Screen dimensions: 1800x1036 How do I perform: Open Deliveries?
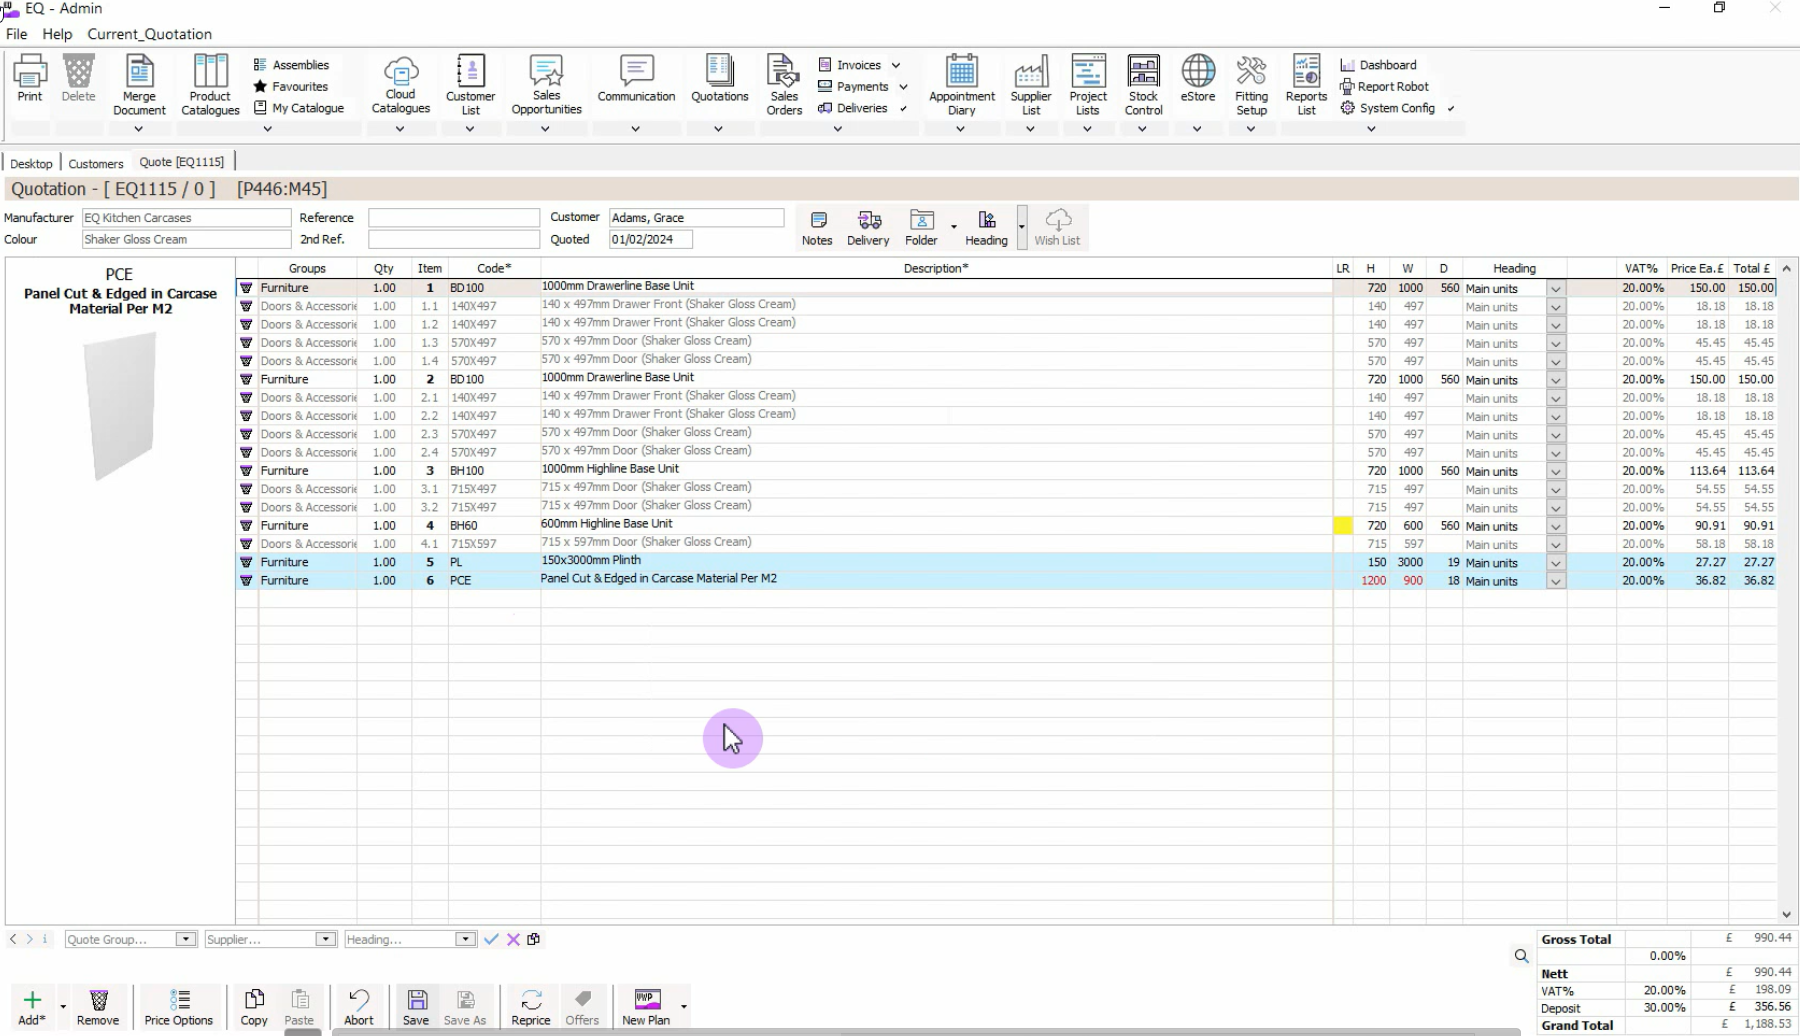tap(853, 108)
